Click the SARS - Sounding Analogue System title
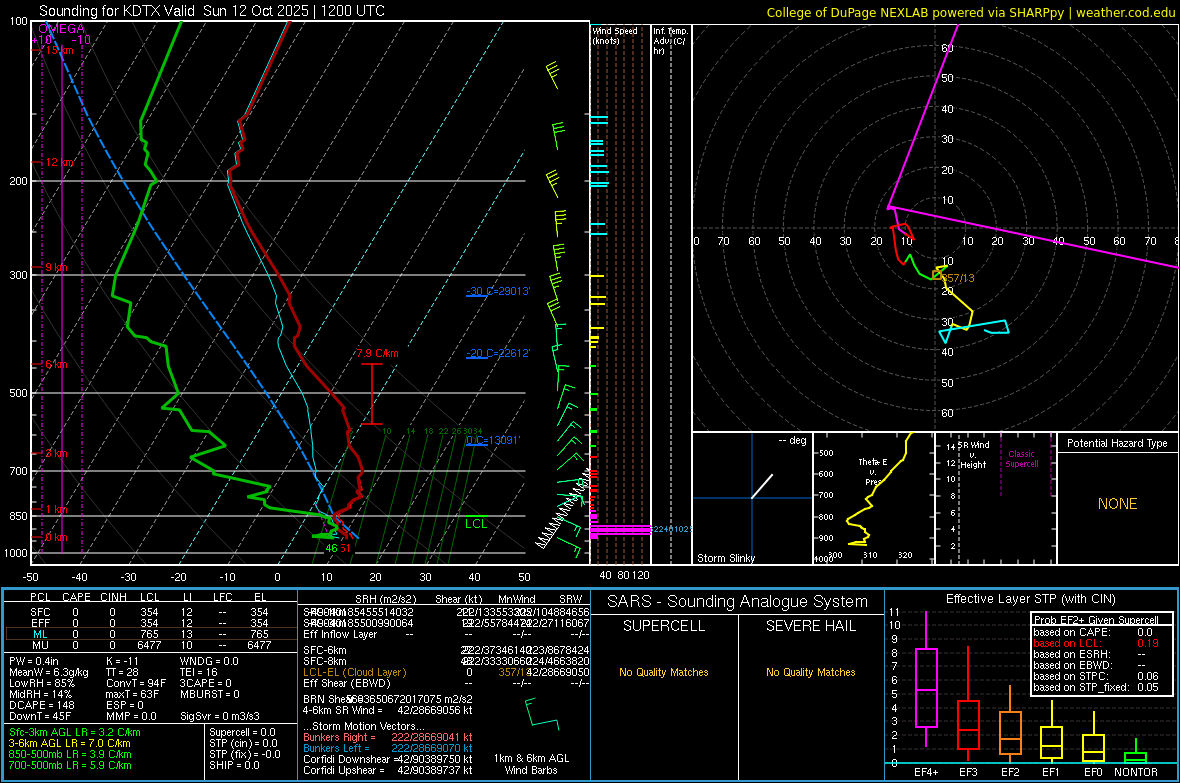The width and height of the screenshot is (1180, 783). (737, 602)
